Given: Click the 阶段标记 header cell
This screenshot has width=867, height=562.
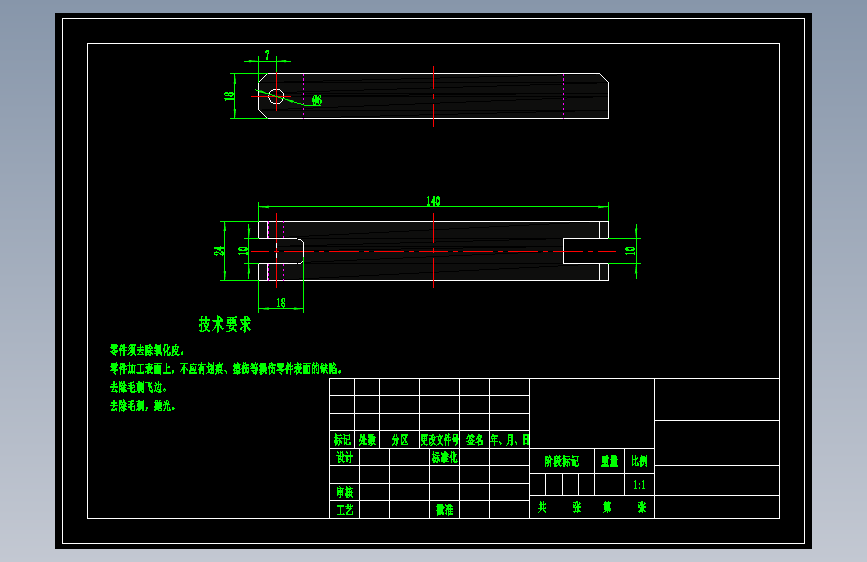Looking at the screenshot, I should [562, 461].
